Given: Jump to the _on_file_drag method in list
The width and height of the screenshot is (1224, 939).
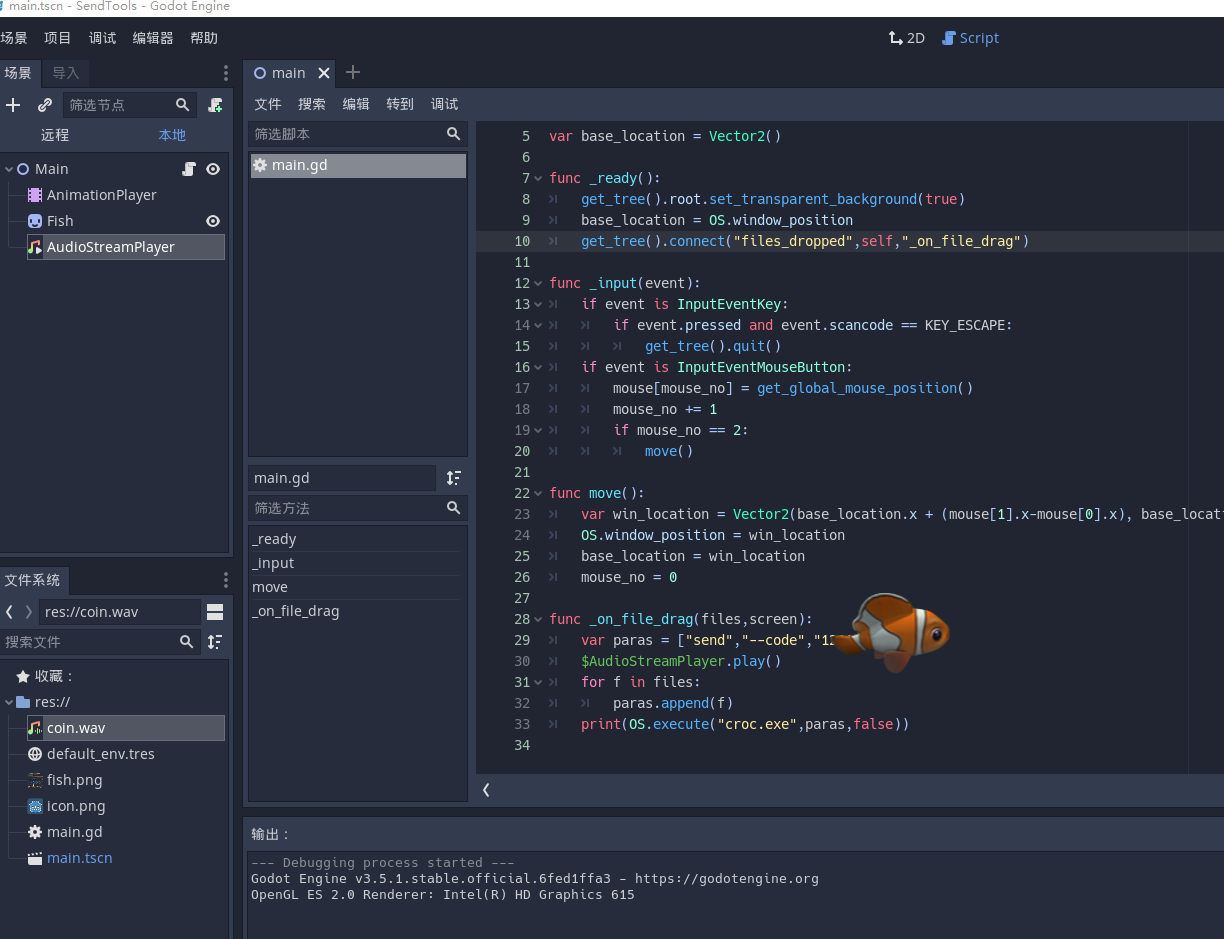Looking at the screenshot, I should point(296,611).
